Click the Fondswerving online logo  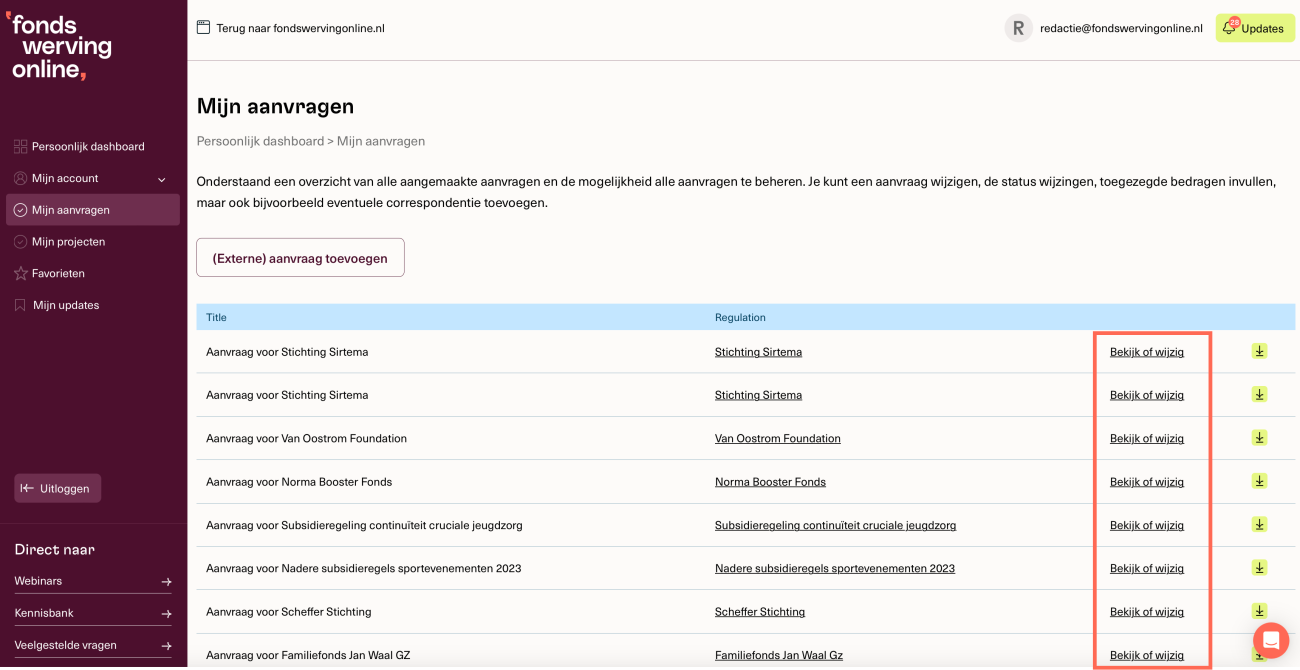point(59,46)
